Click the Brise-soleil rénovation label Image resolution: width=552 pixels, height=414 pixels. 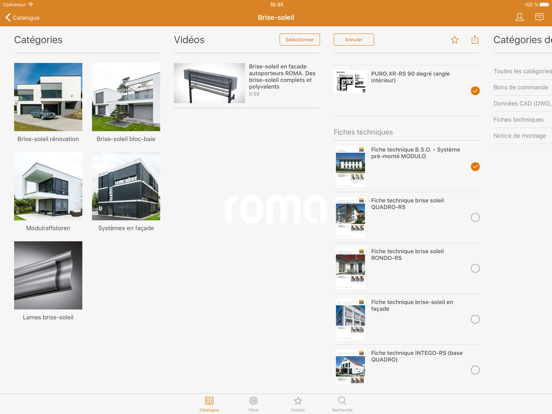(x=48, y=139)
